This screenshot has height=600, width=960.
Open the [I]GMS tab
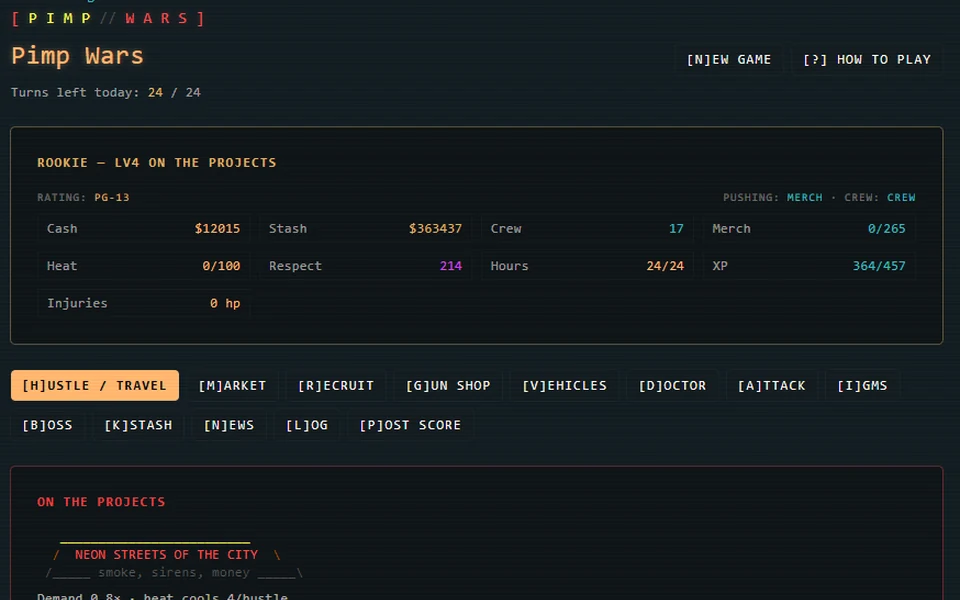pos(862,385)
